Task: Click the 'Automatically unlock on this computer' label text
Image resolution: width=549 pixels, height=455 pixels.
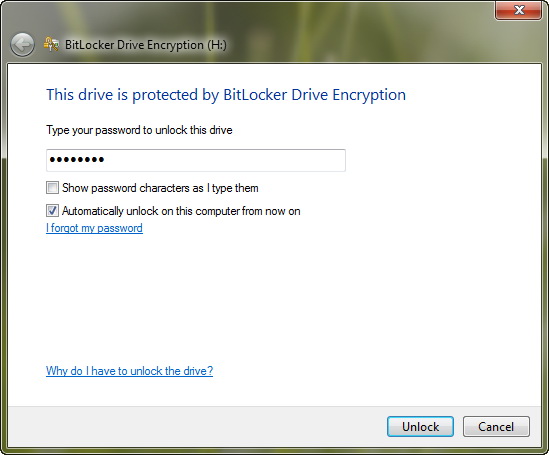Action: (x=181, y=211)
